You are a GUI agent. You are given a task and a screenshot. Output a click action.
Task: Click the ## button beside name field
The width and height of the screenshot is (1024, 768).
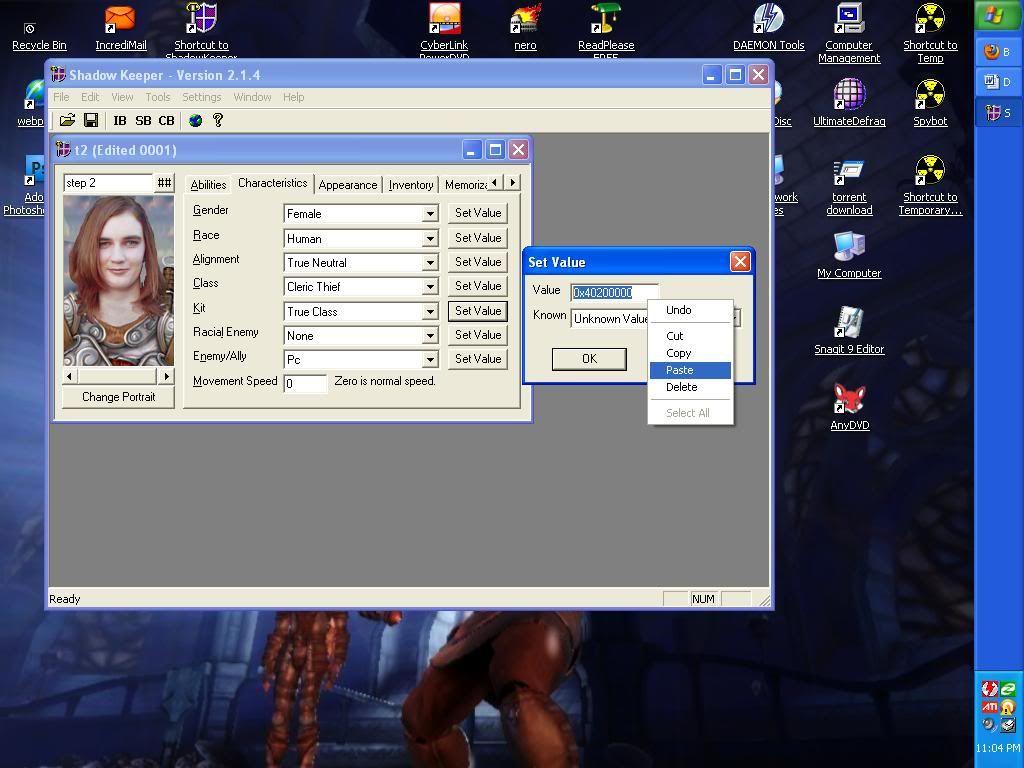(164, 183)
